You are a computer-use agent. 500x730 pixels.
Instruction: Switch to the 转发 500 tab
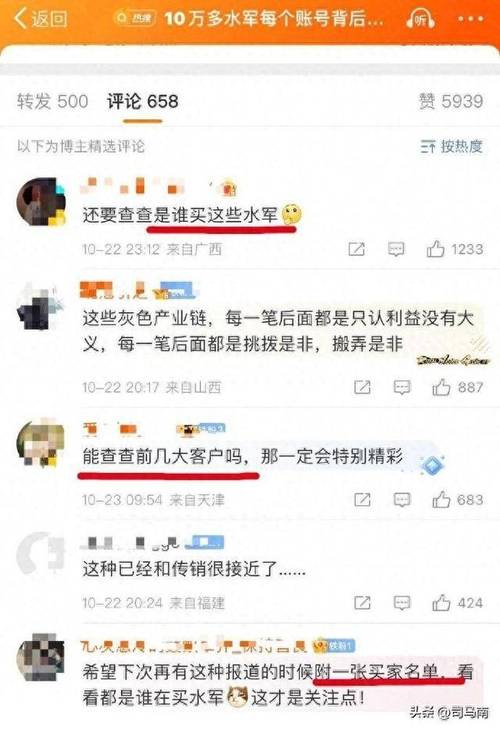click(53, 101)
